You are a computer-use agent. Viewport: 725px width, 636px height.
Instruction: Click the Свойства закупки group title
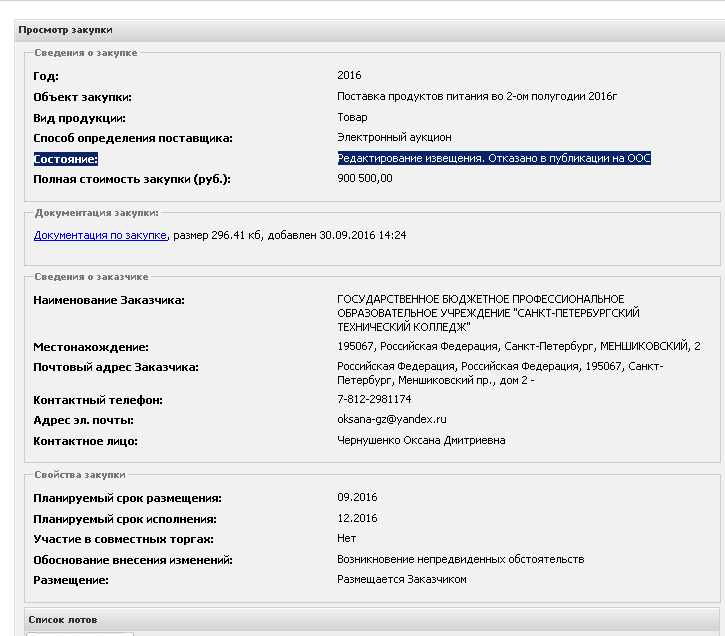[x=79, y=474]
